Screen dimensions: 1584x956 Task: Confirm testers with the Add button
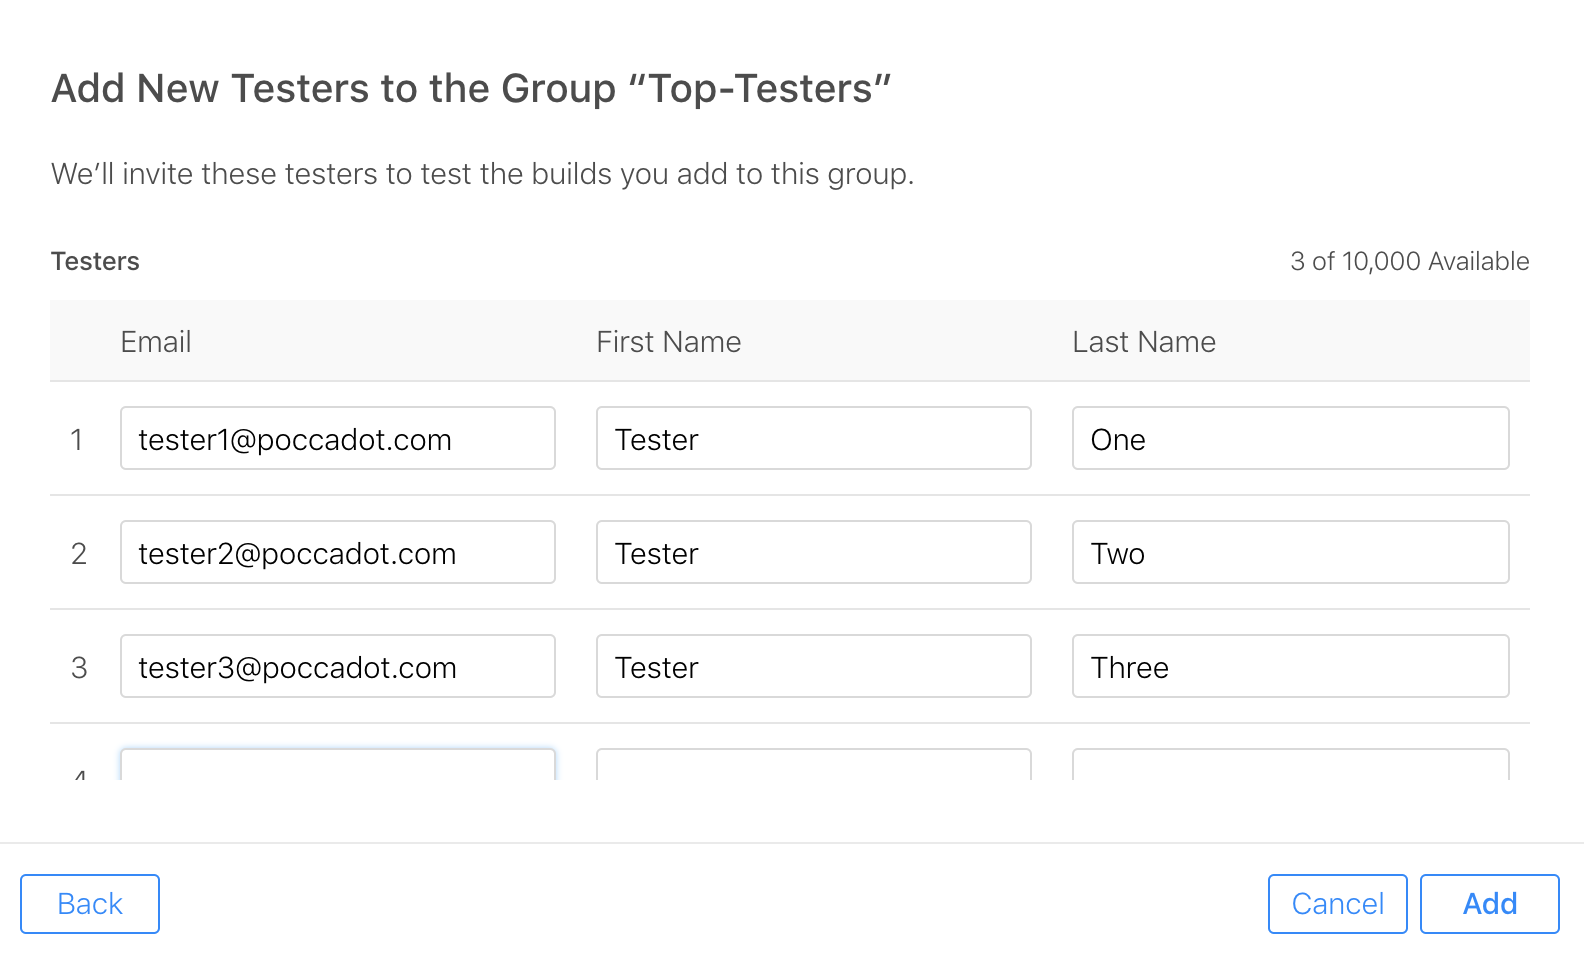click(x=1490, y=904)
